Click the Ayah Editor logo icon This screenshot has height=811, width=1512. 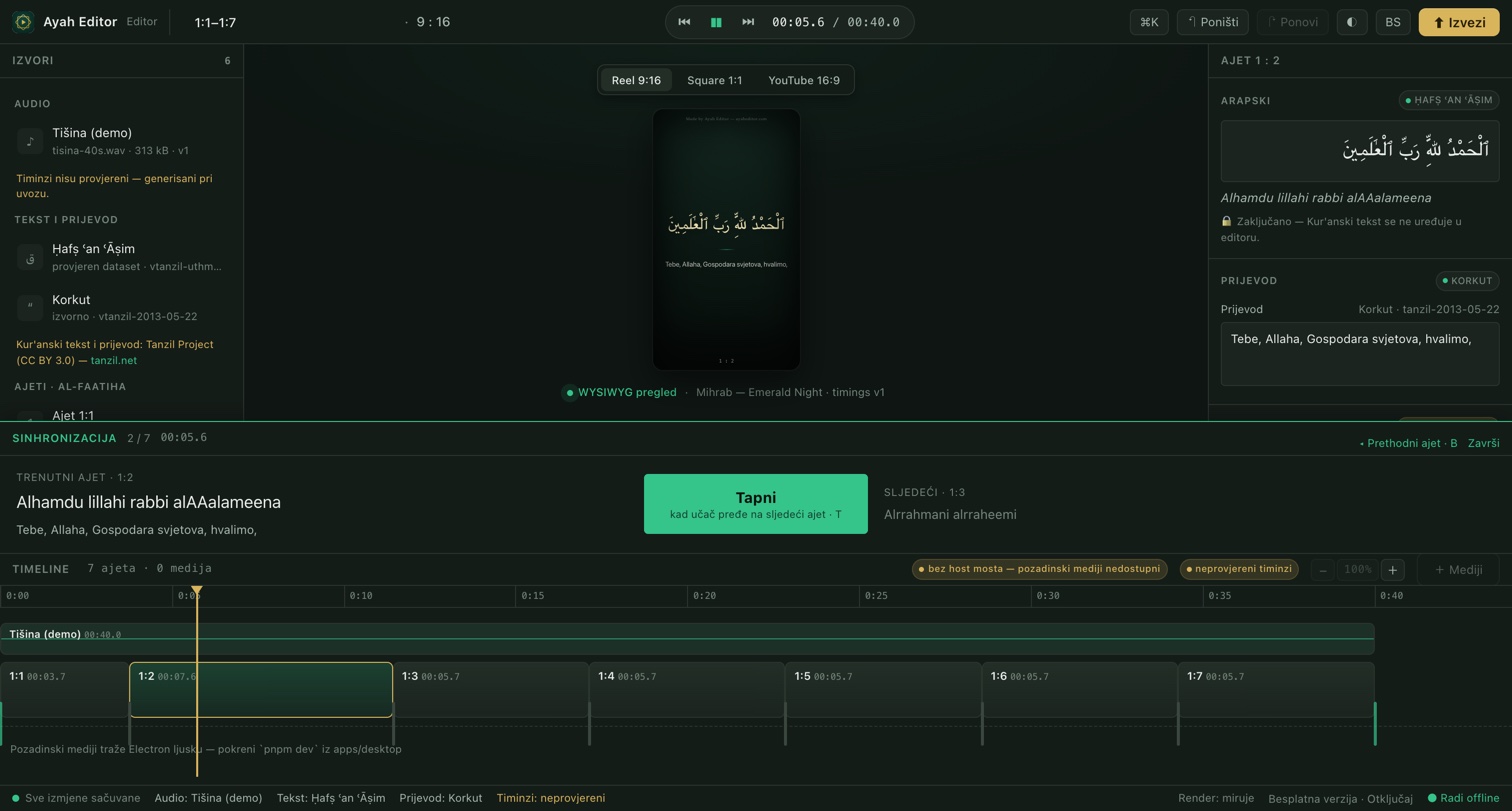[x=22, y=22]
